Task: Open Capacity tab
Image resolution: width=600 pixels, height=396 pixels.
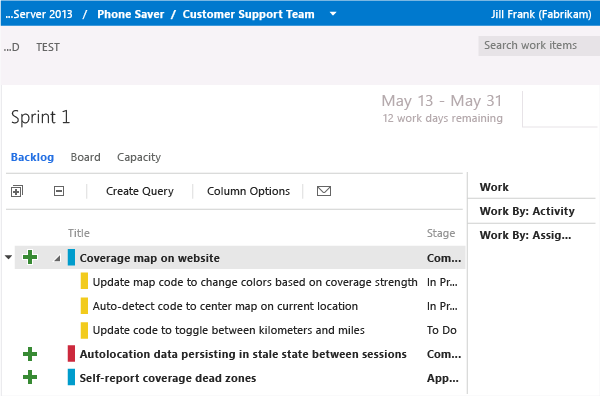Action: (x=139, y=157)
